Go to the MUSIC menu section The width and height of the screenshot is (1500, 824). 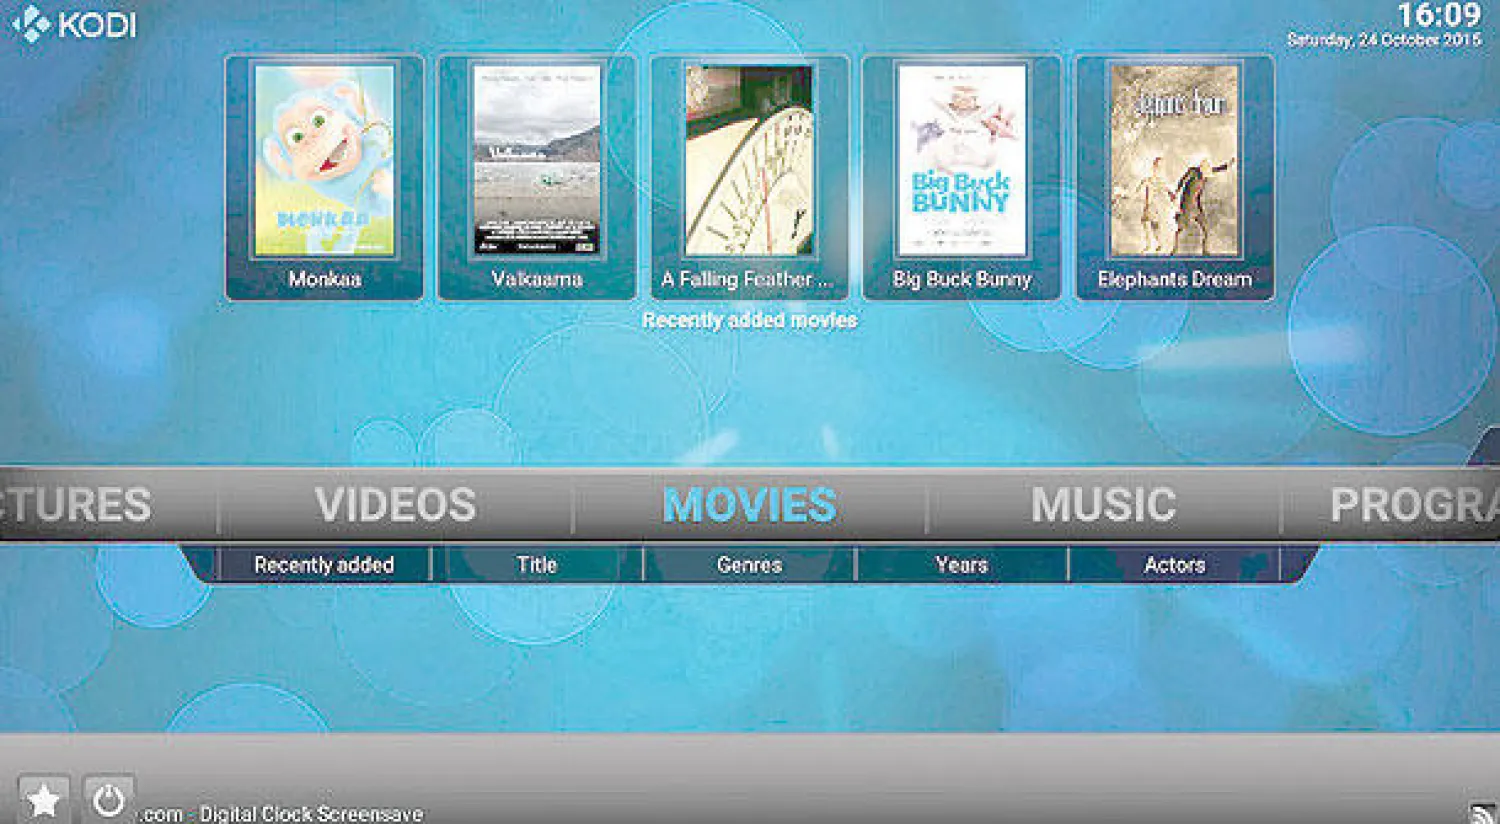(x=1103, y=505)
